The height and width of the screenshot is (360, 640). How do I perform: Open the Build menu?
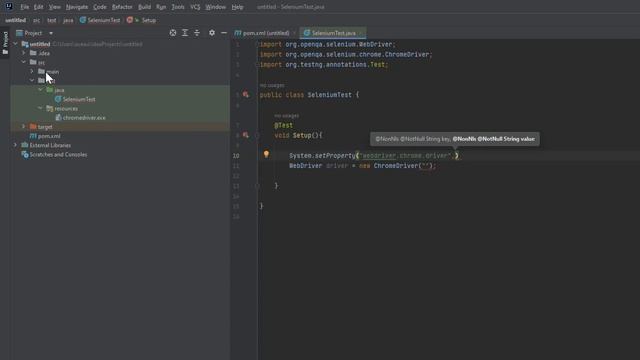click(144, 7)
